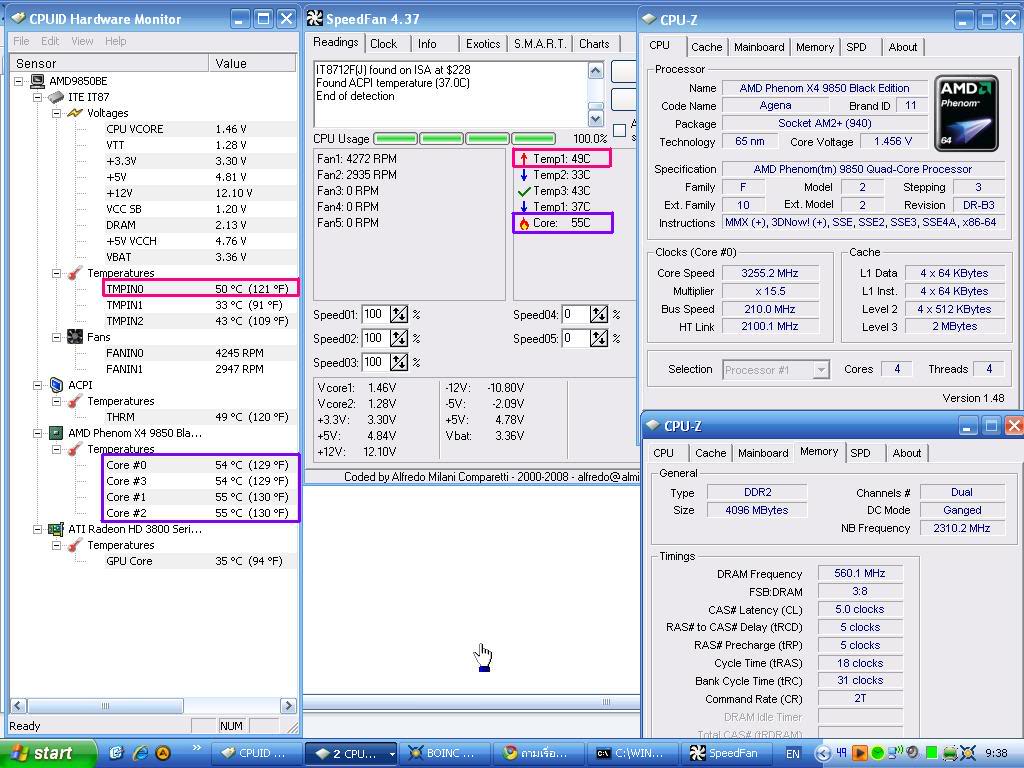Click the Speed03 spinner icon in SpeedFan
The image size is (1024, 768).
coord(399,362)
